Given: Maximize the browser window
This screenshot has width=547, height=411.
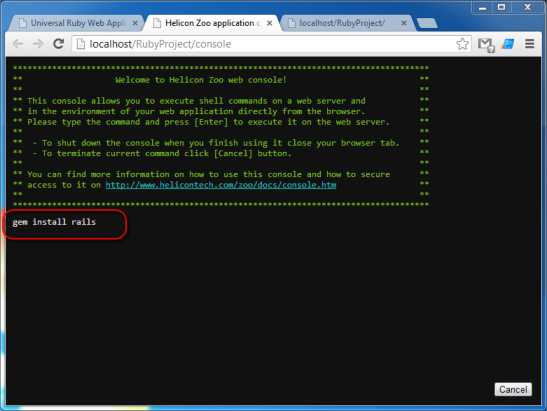Looking at the screenshot, I should (501, 7).
